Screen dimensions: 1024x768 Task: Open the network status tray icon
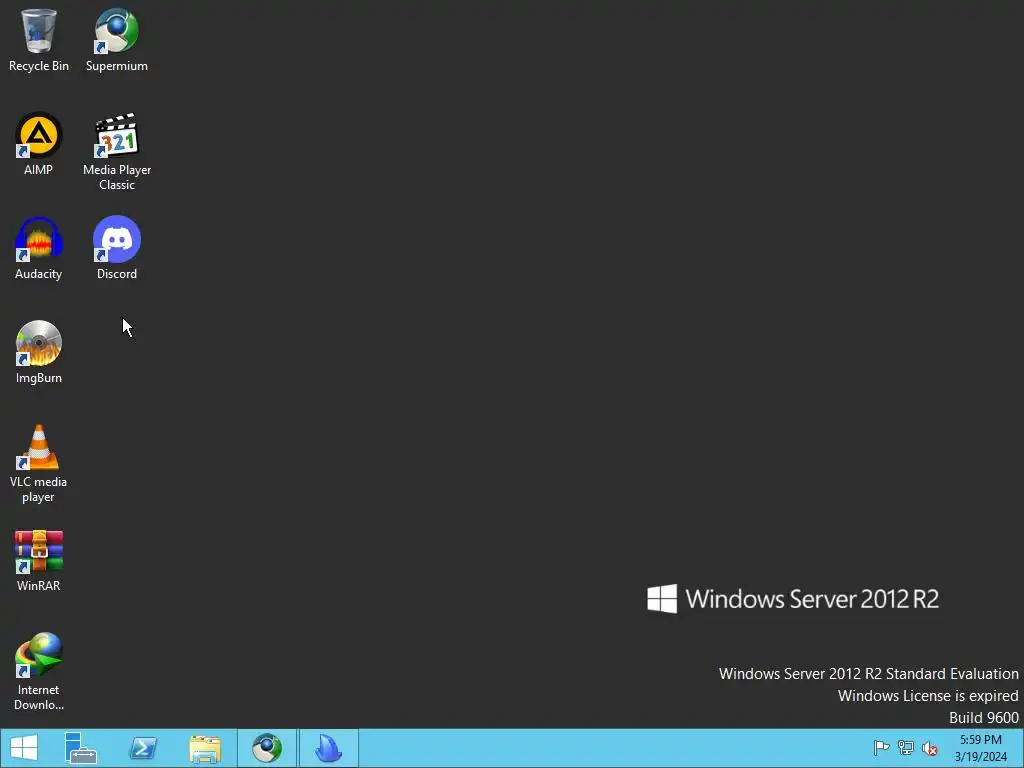[906, 748]
